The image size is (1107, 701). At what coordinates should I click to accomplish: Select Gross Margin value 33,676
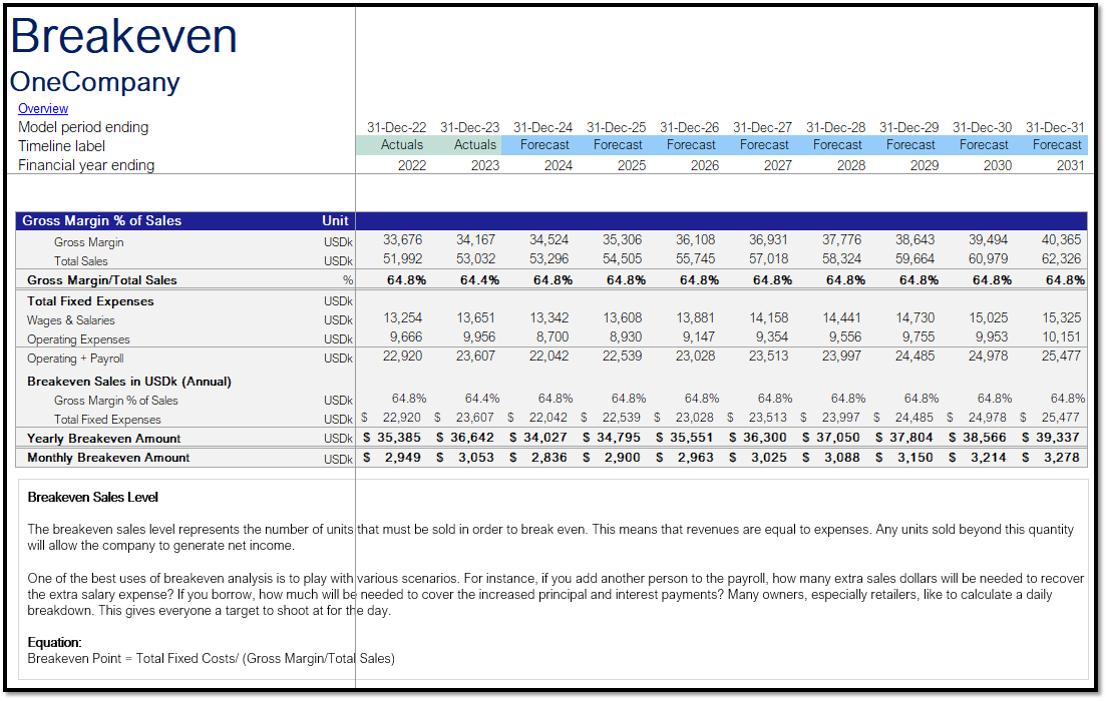tap(402, 240)
